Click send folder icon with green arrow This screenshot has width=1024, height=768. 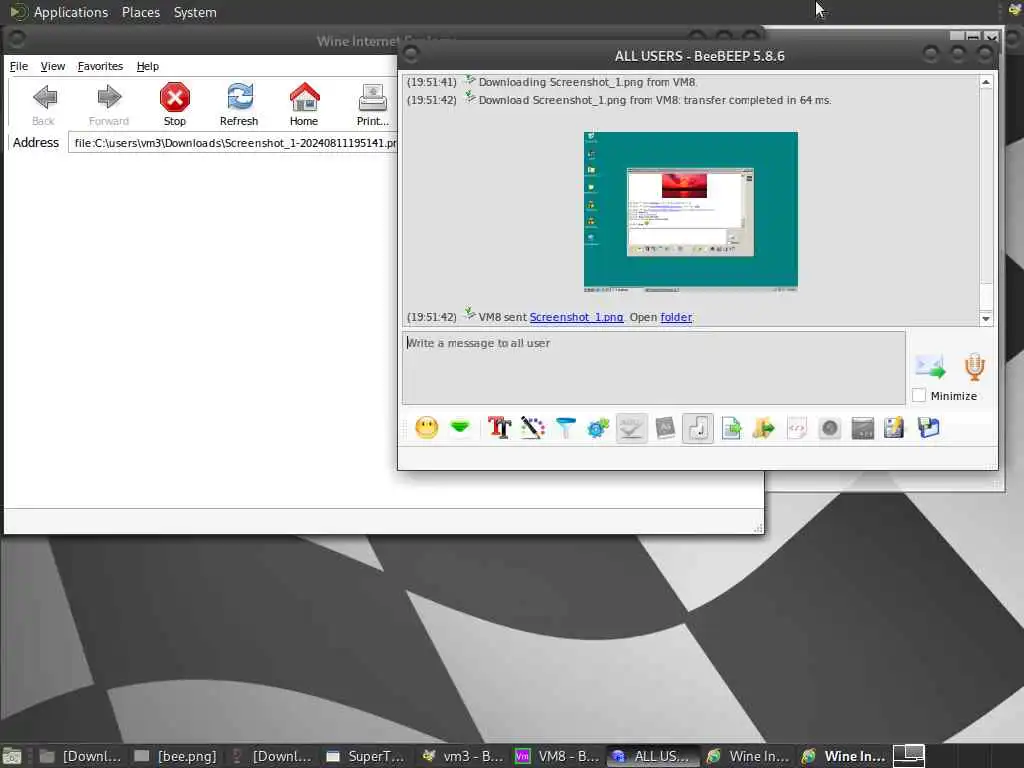point(763,428)
